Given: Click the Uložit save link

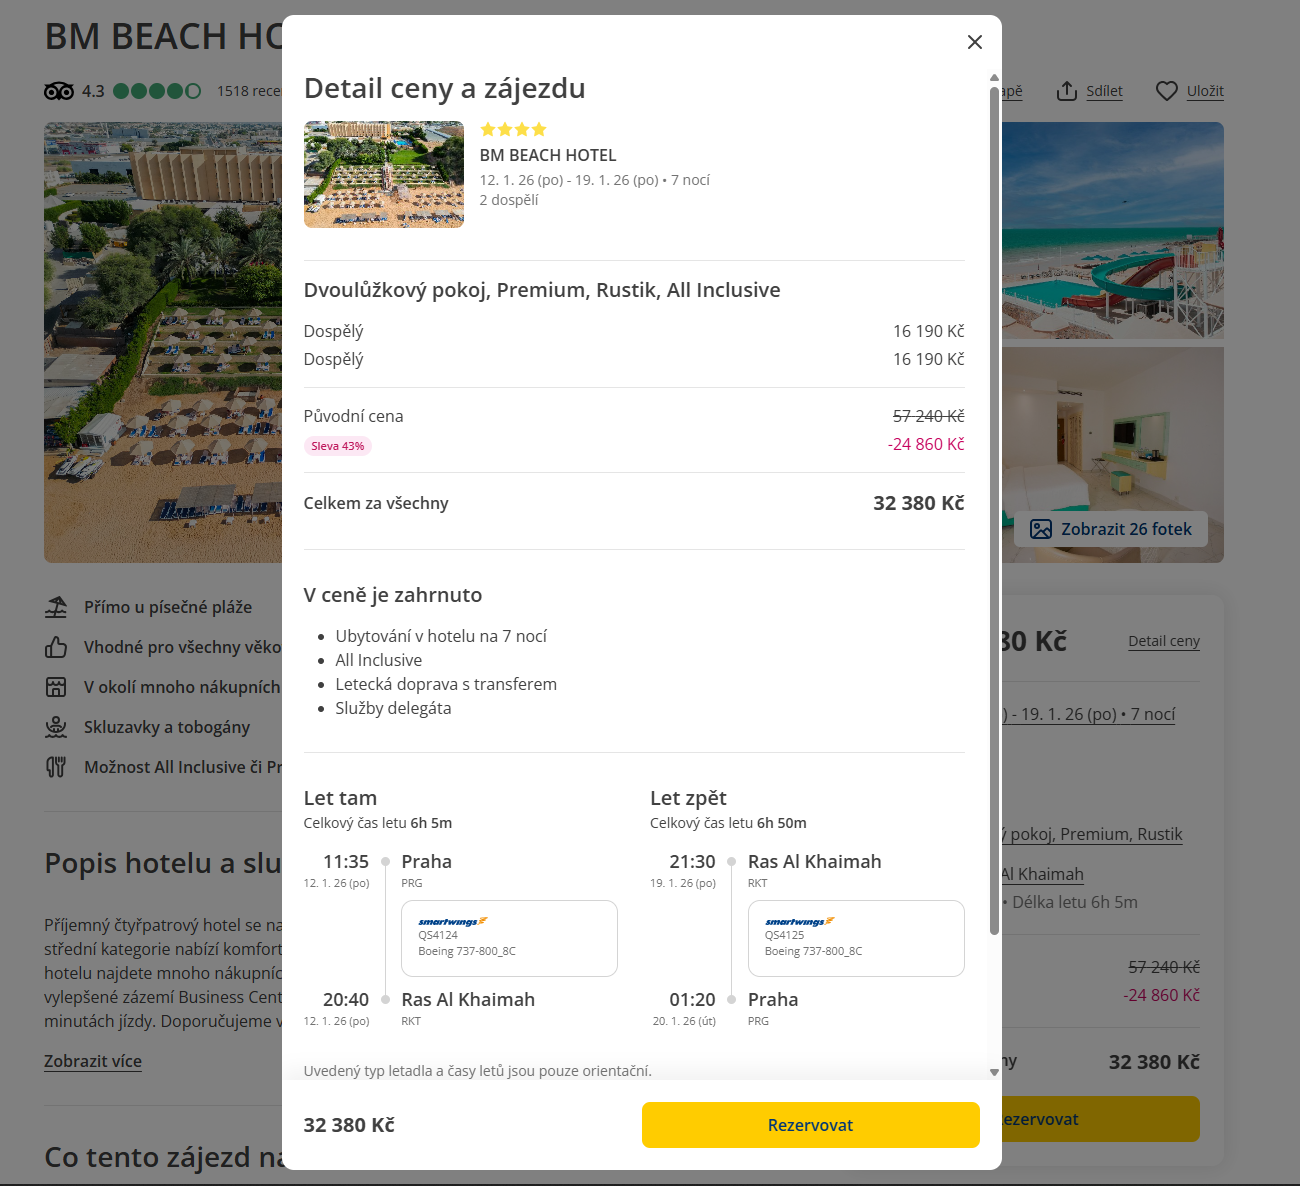Looking at the screenshot, I should (1205, 91).
